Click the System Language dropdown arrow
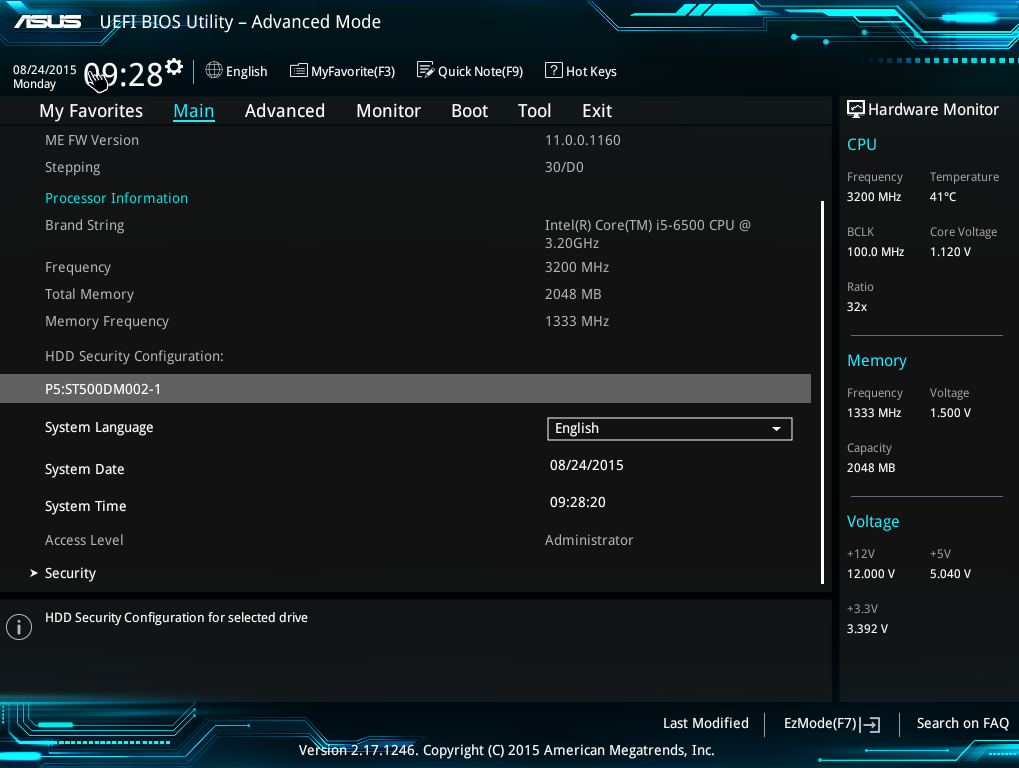The width and height of the screenshot is (1019, 768). [x=776, y=429]
